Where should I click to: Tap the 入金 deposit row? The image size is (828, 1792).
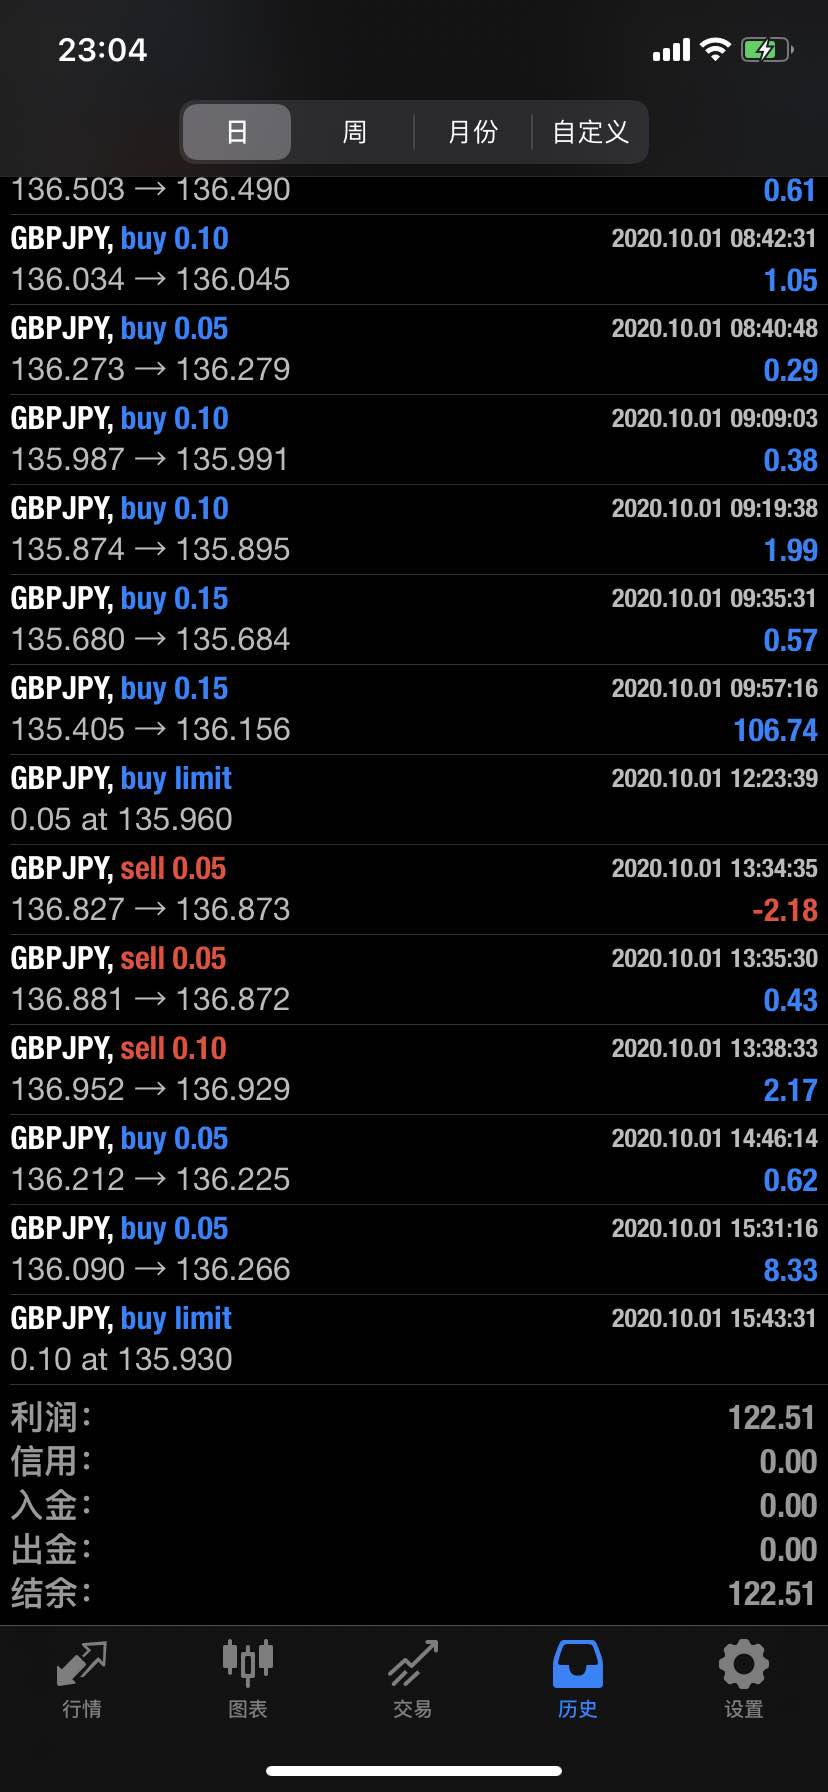(x=414, y=1506)
